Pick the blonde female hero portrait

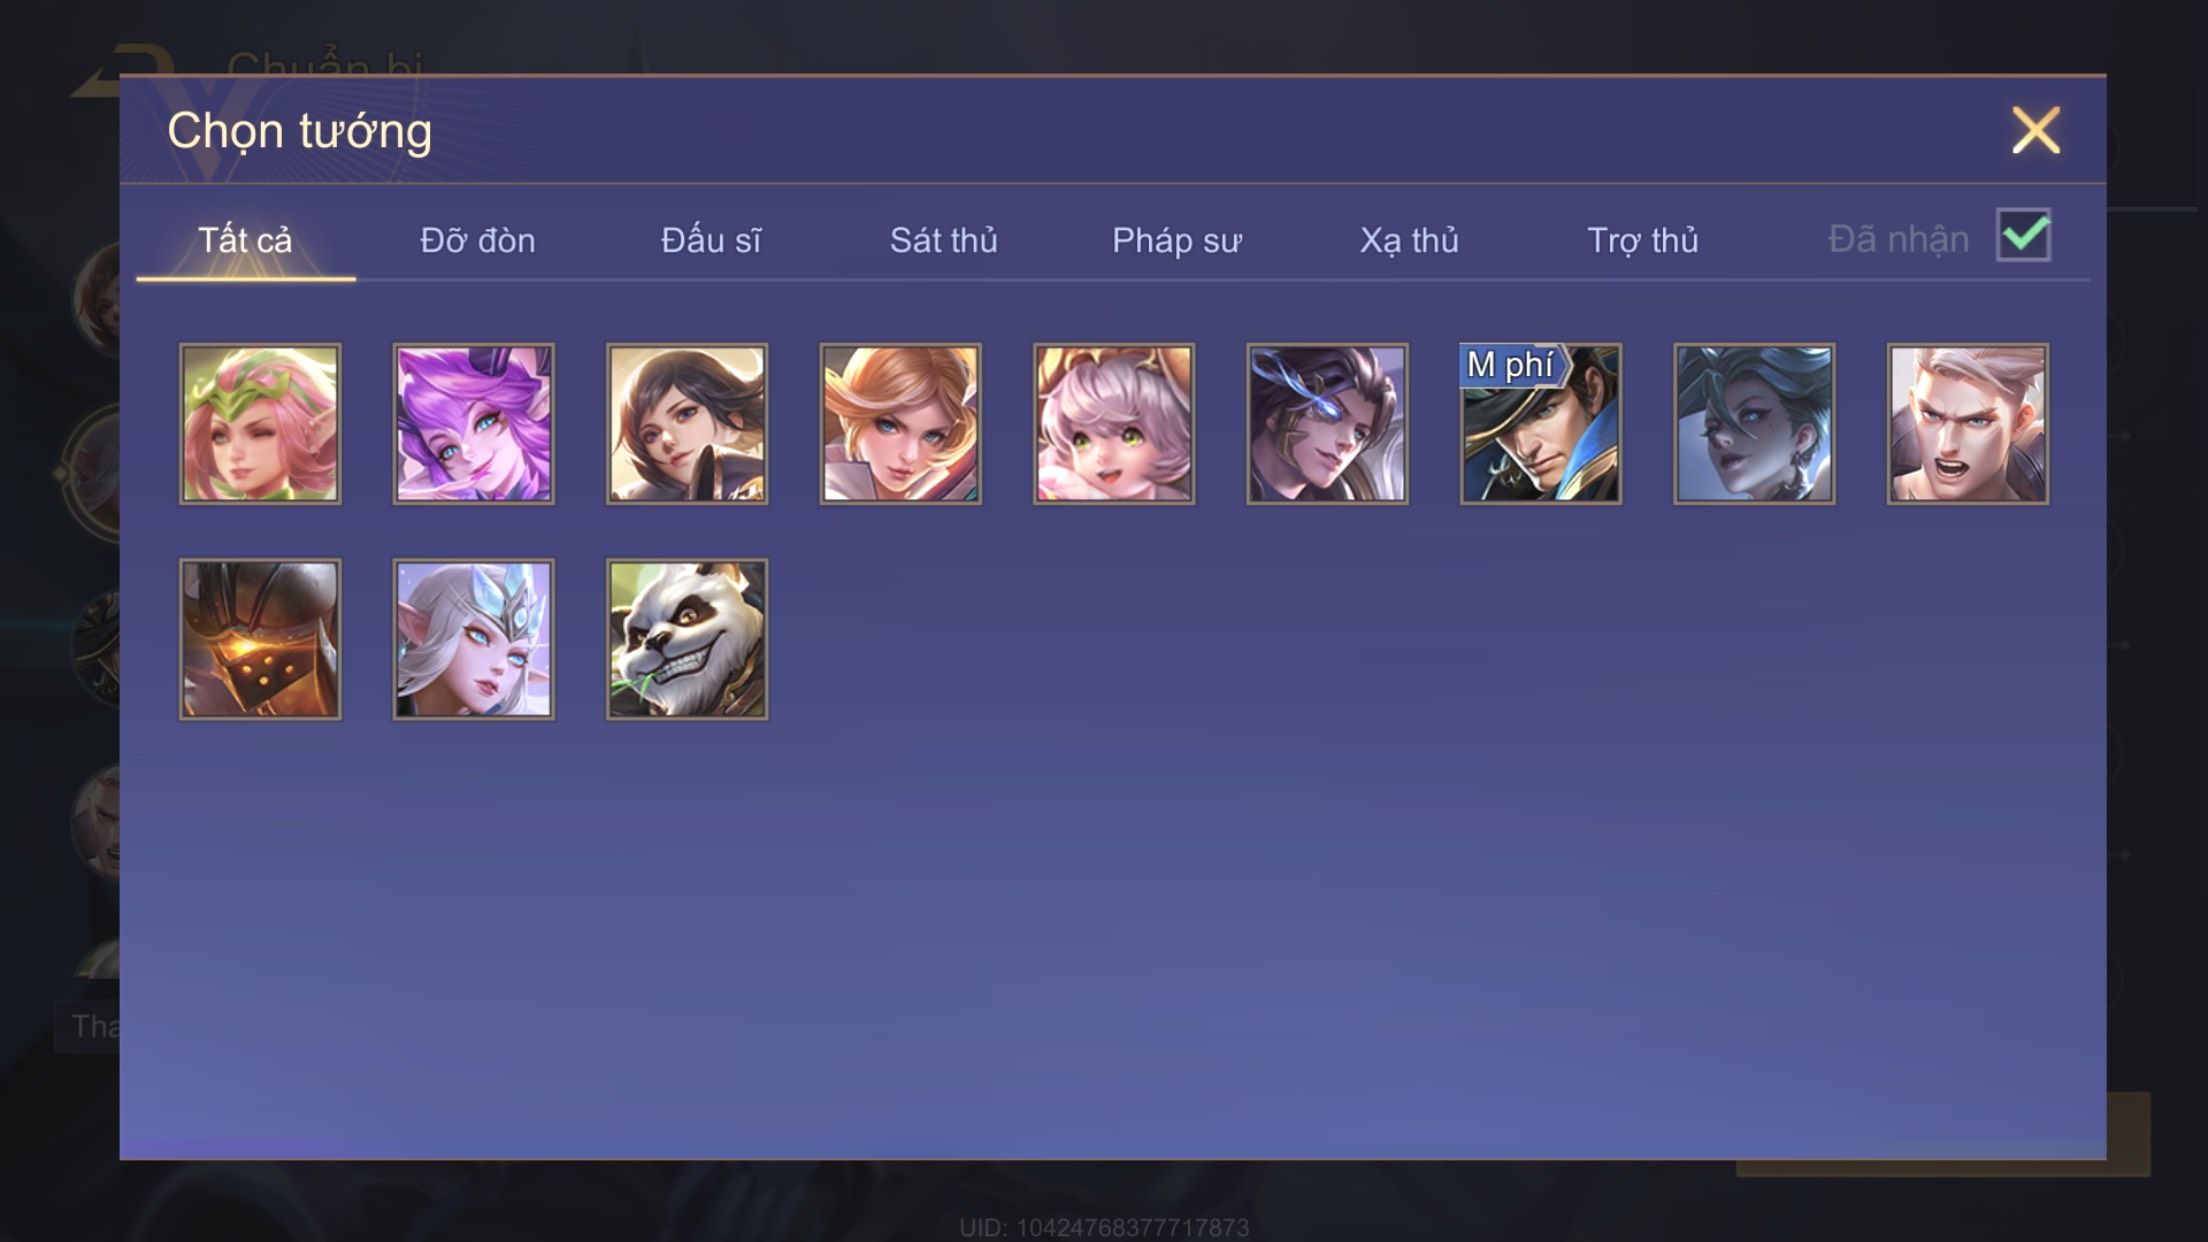pyautogui.click(x=901, y=424)
